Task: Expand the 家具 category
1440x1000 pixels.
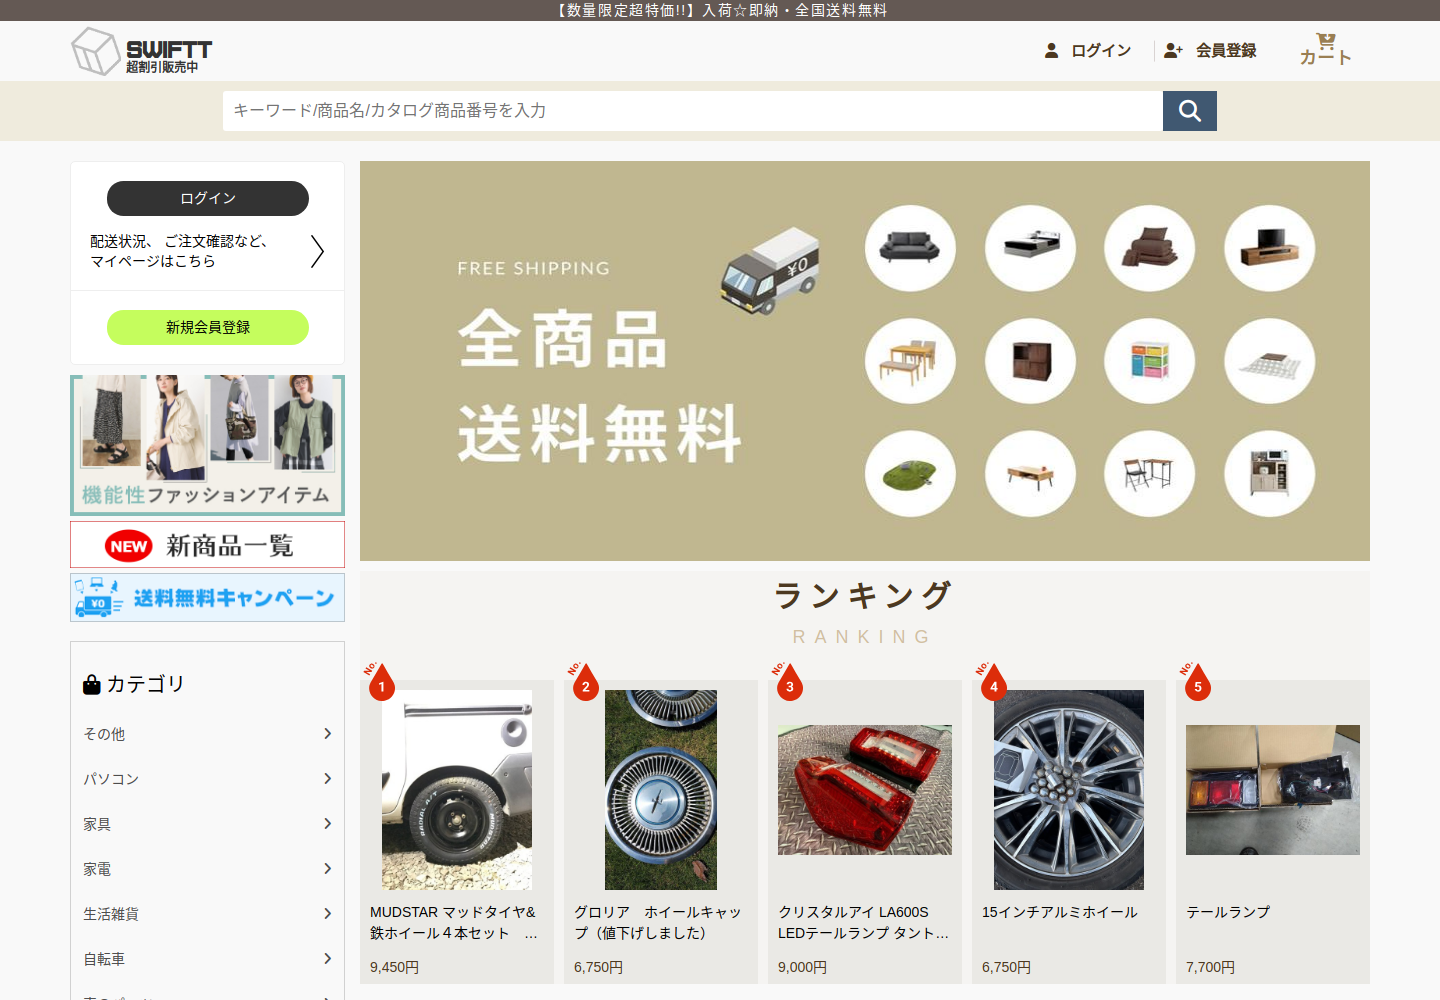Action: (x=208, y=824)
